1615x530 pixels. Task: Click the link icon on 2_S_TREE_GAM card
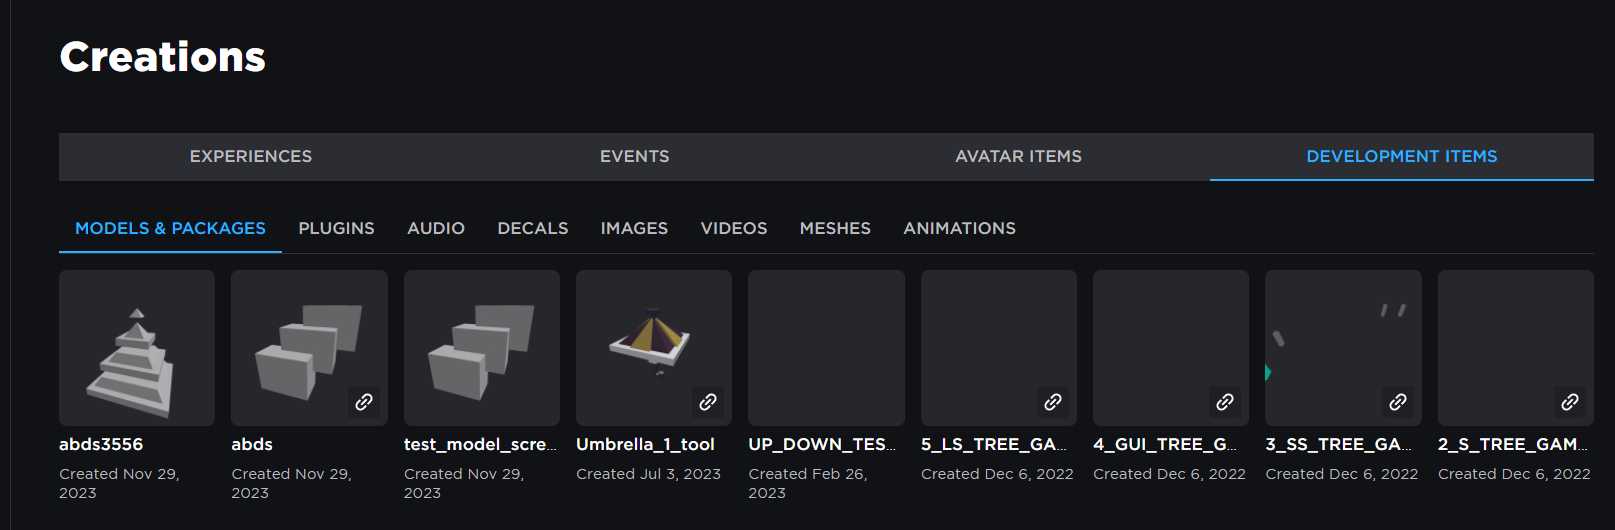click(1570, 402)
